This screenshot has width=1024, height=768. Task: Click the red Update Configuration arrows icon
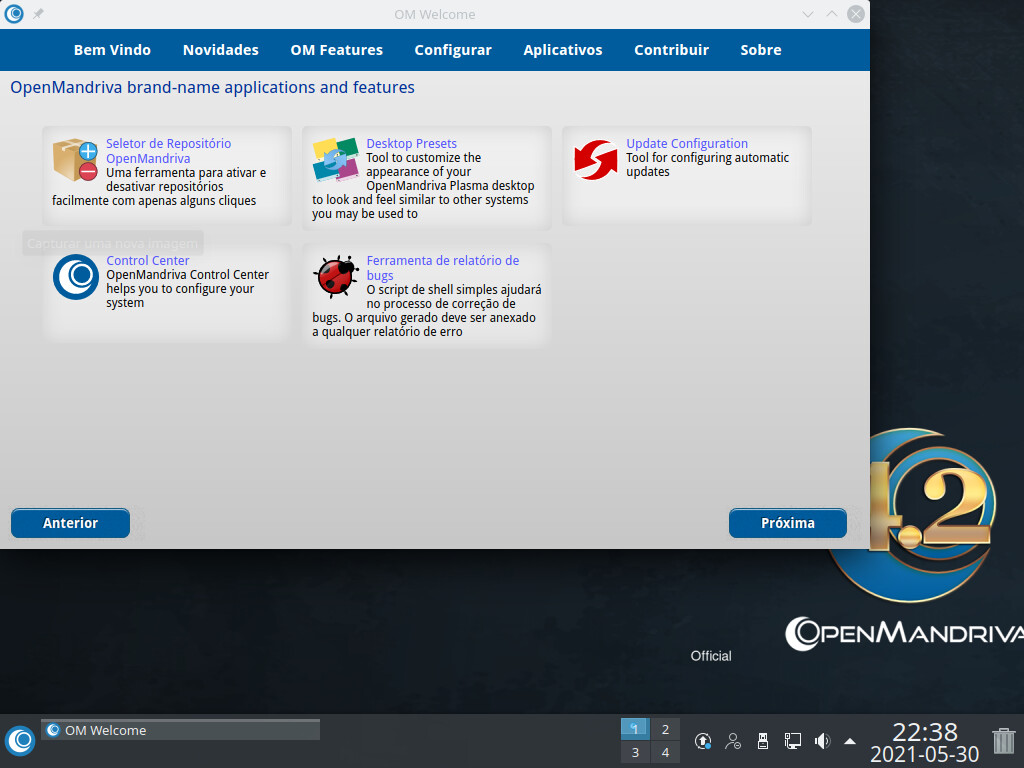596,160
